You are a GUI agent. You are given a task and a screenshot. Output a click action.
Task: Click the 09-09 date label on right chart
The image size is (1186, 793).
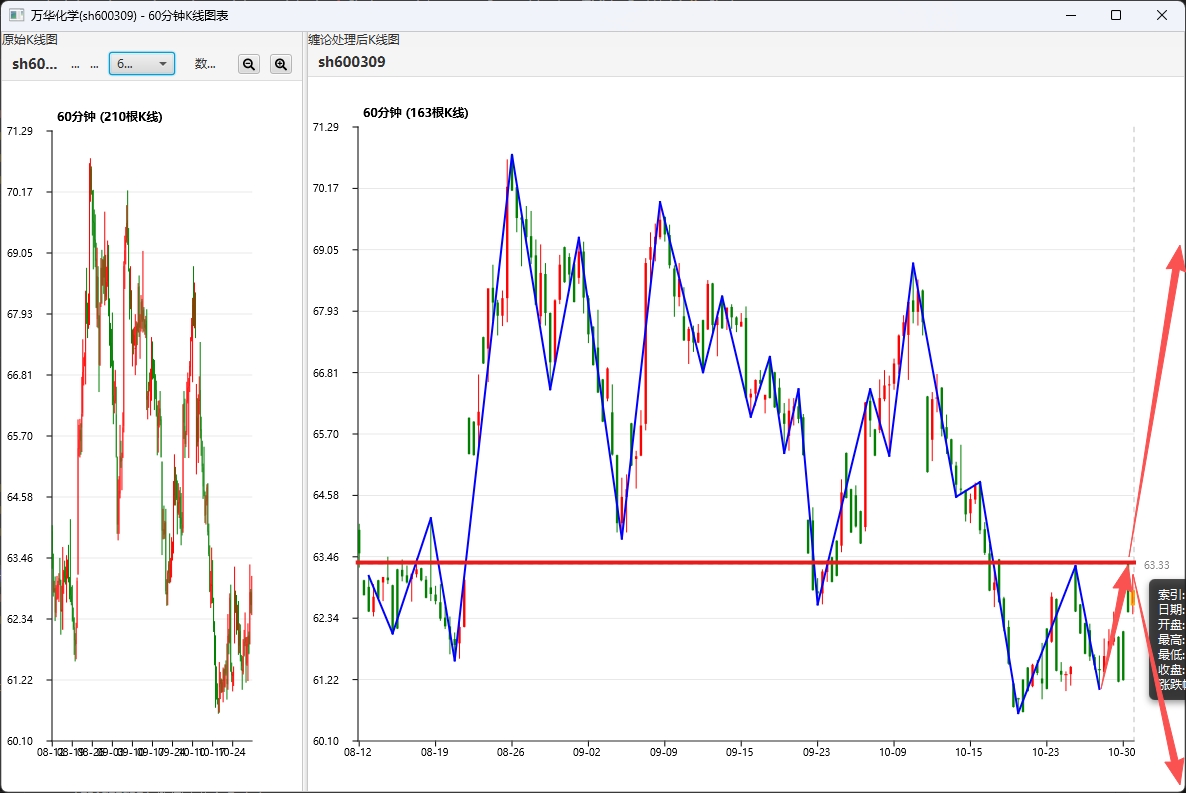click(x=663, y=752)
